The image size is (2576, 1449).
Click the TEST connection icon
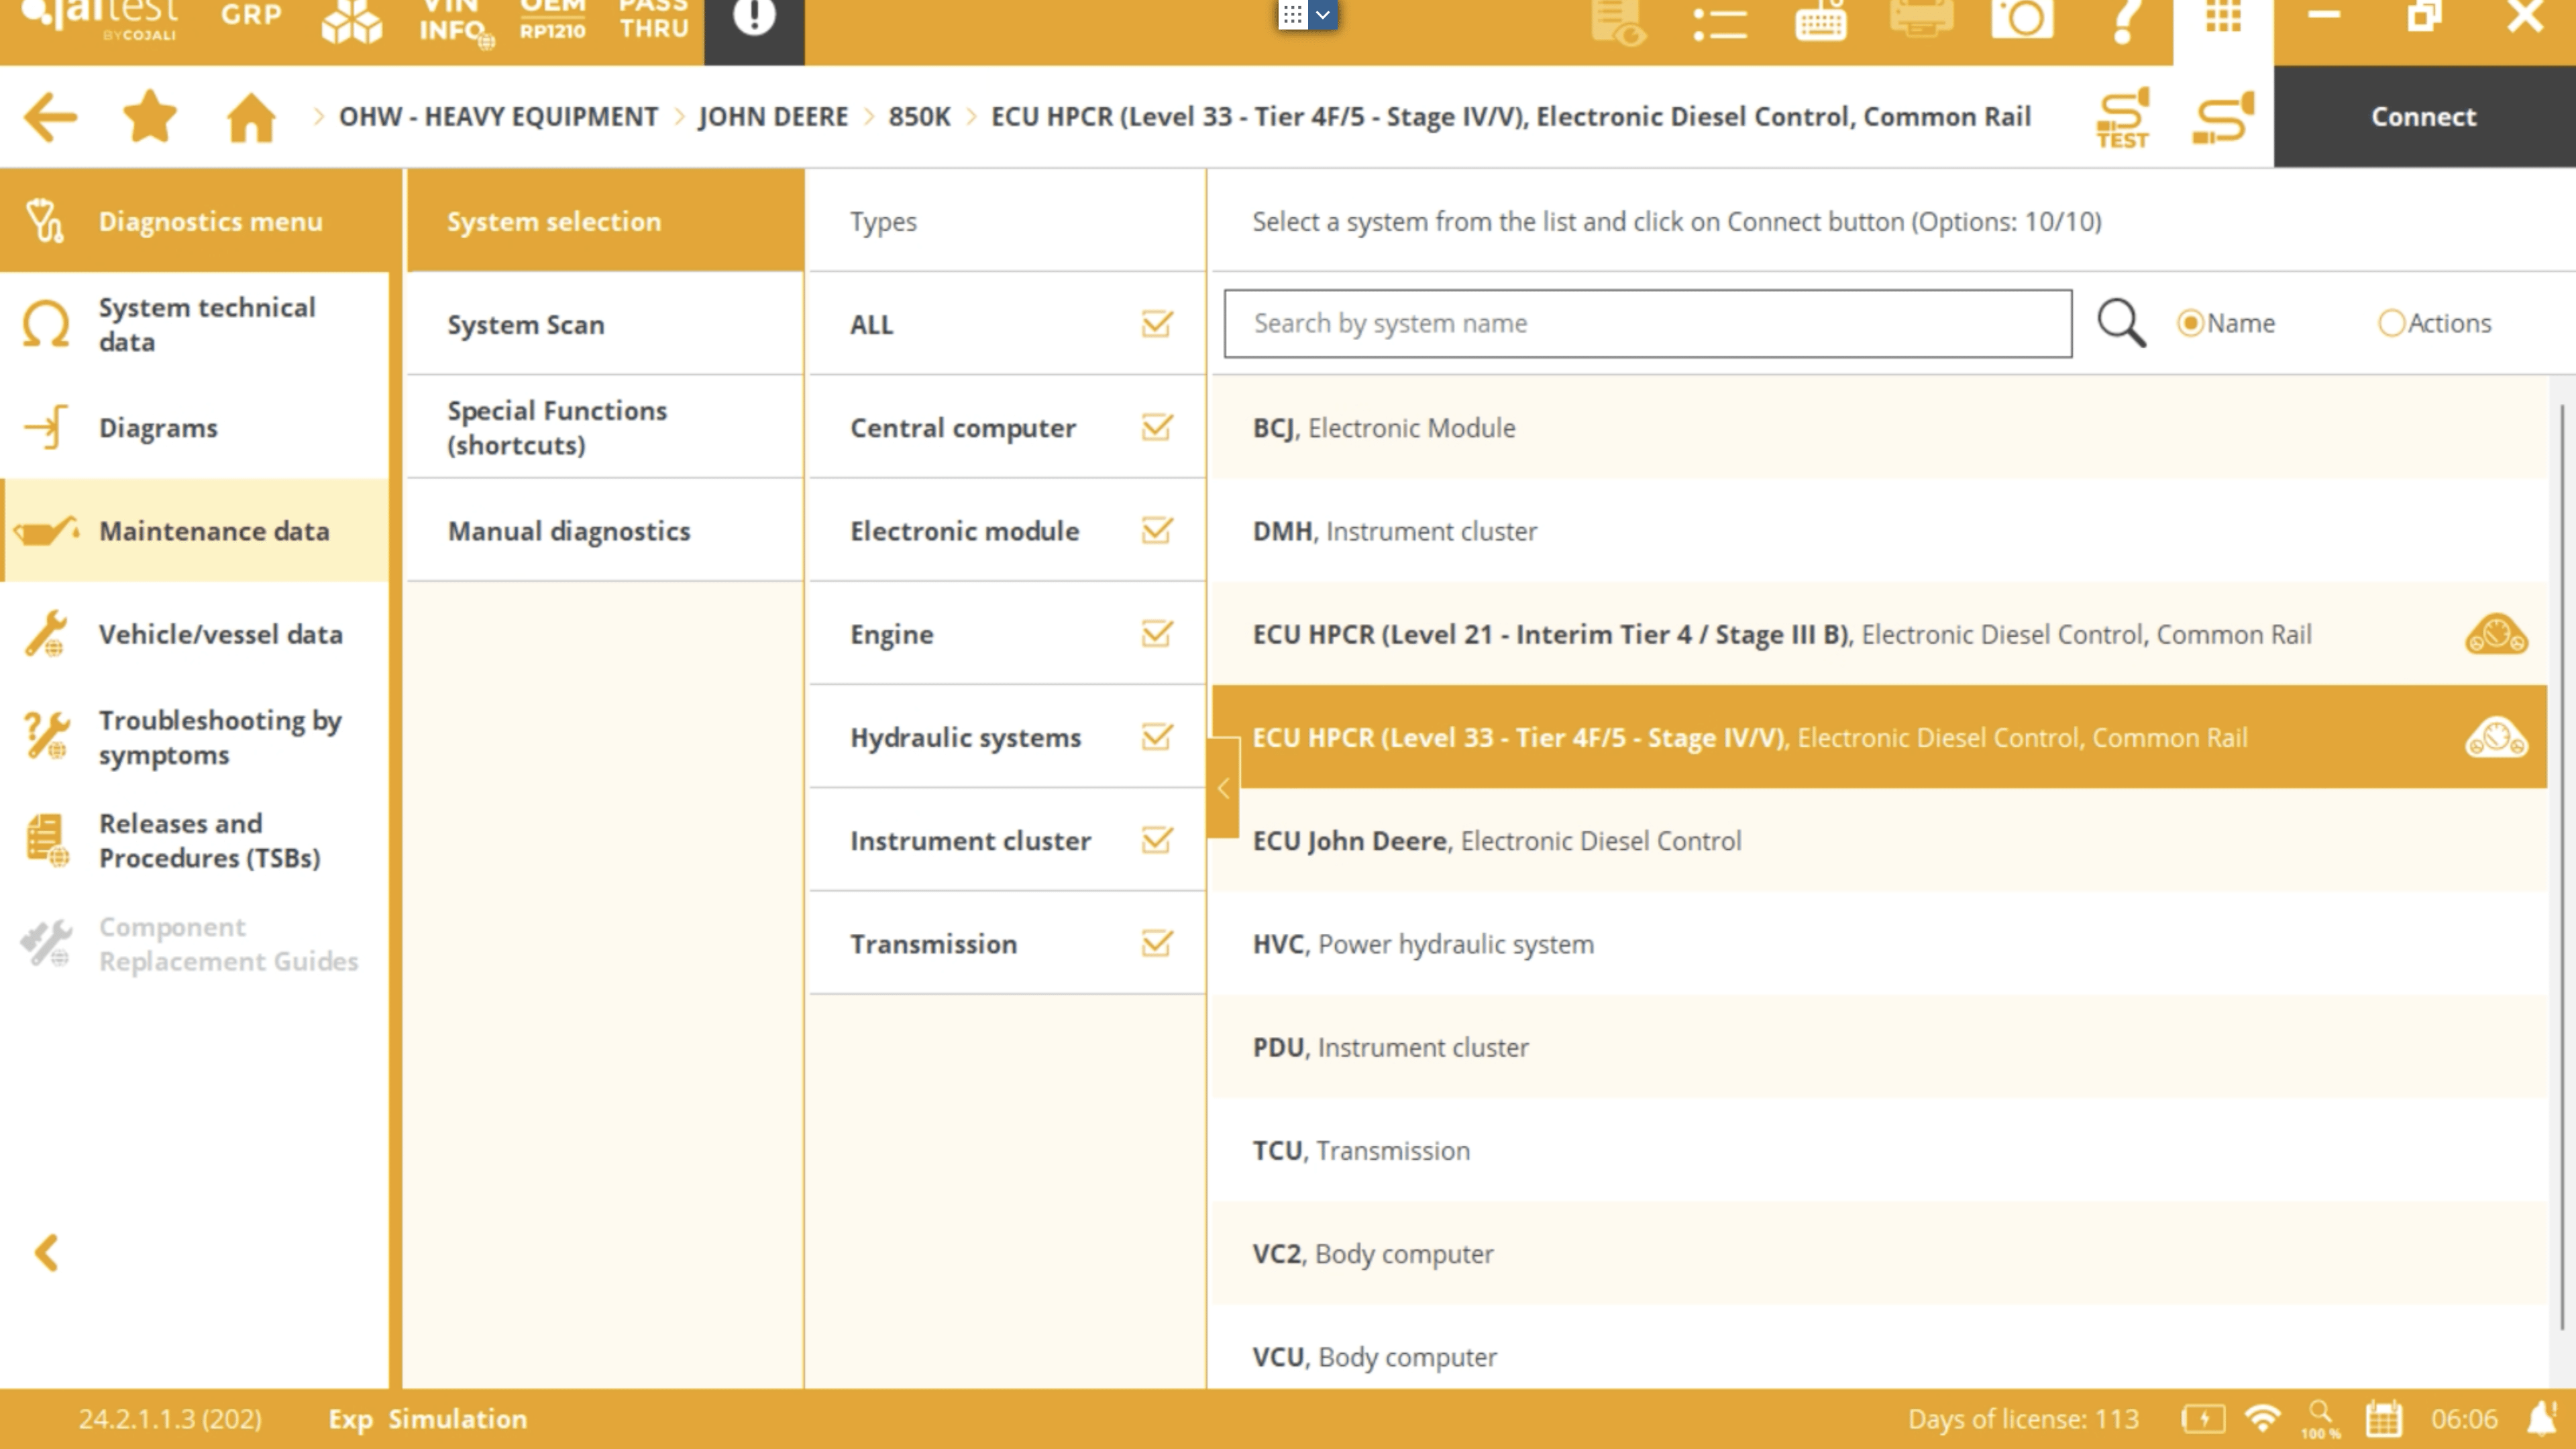pos(2122,118)
